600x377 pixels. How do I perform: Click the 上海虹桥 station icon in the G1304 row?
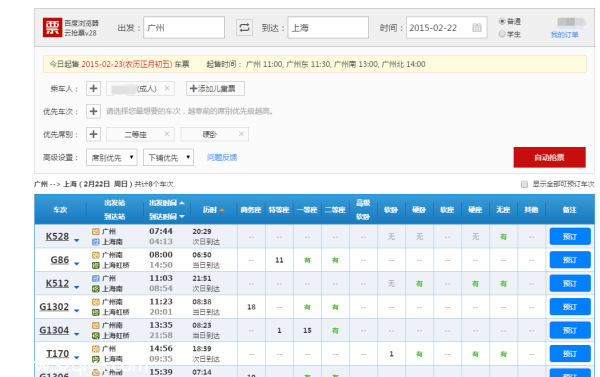pos(96,336)
